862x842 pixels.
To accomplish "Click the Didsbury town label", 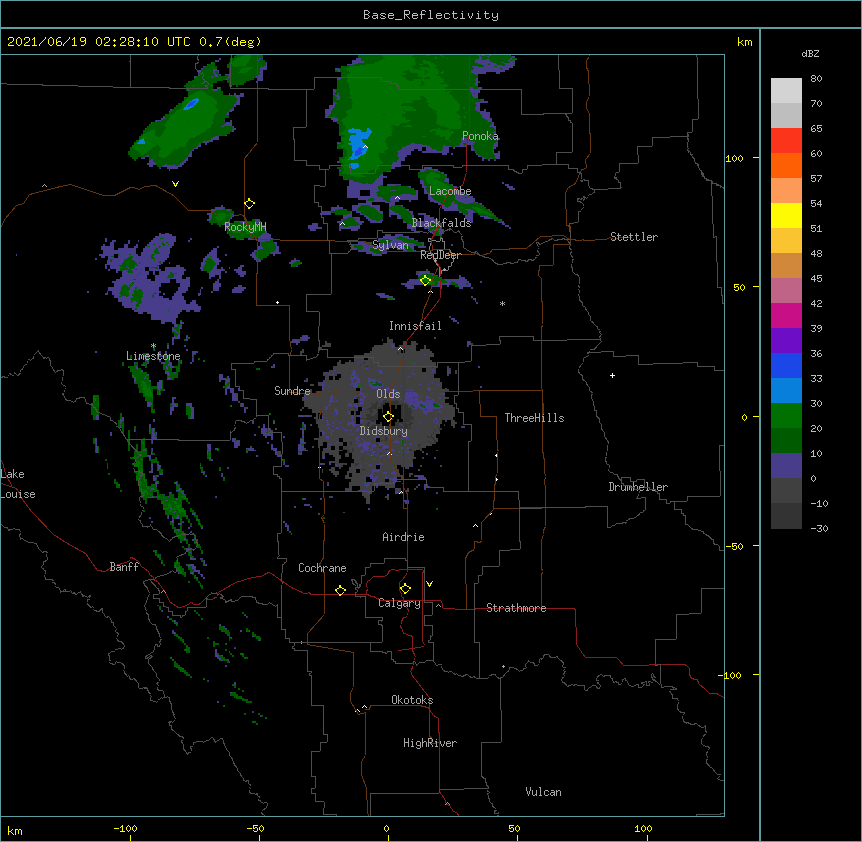I will (384, 431).
